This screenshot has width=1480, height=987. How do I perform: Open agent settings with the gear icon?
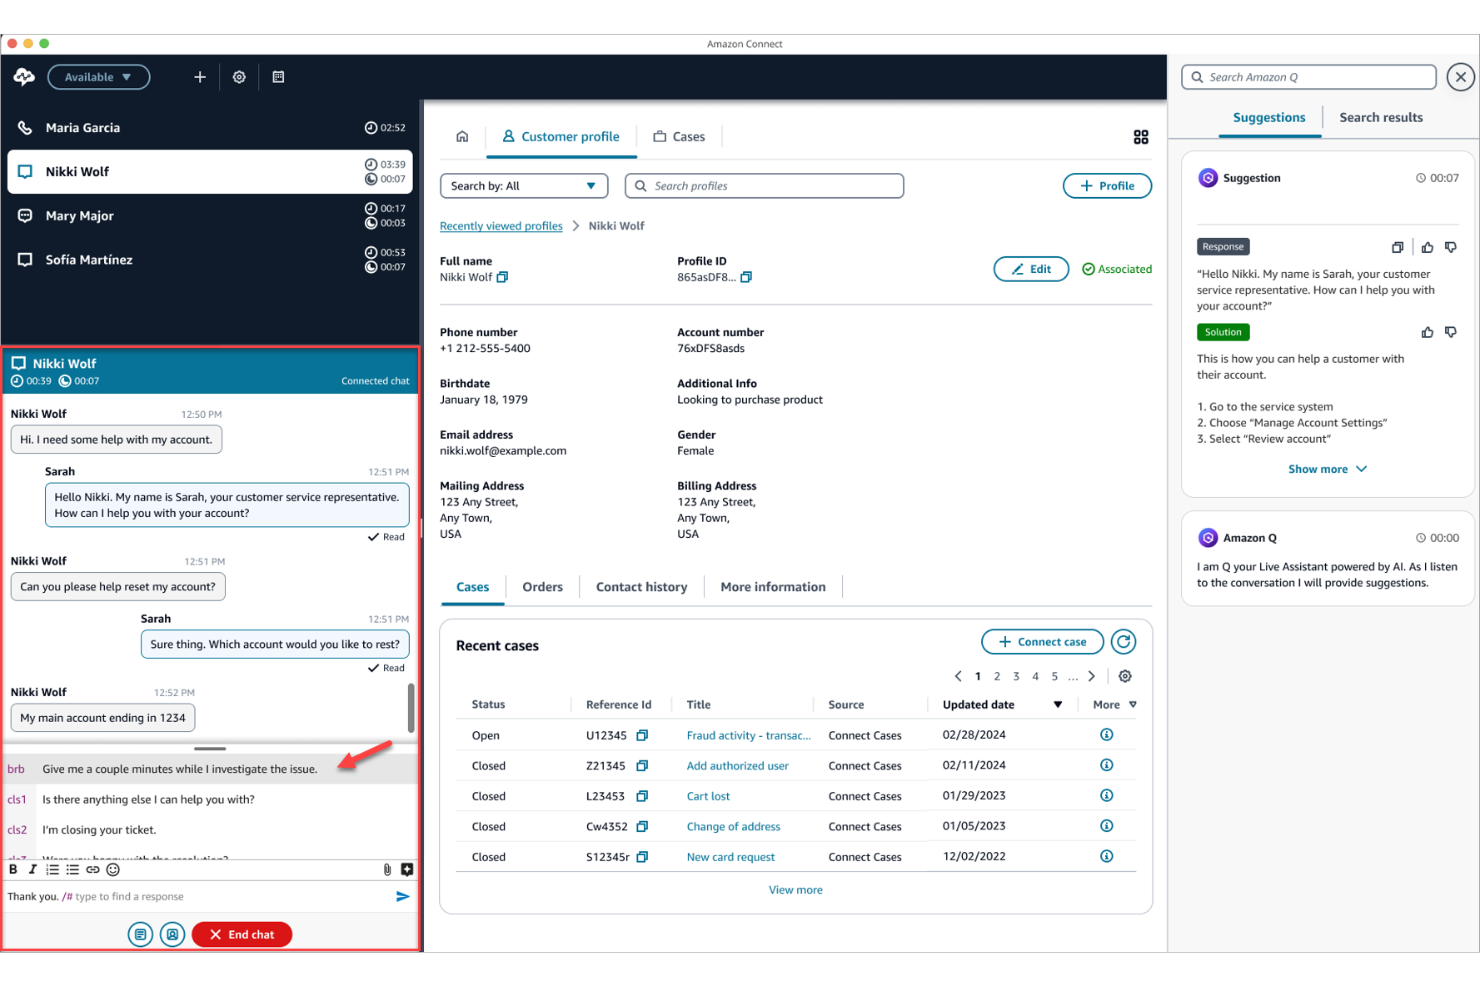(239, 77)
